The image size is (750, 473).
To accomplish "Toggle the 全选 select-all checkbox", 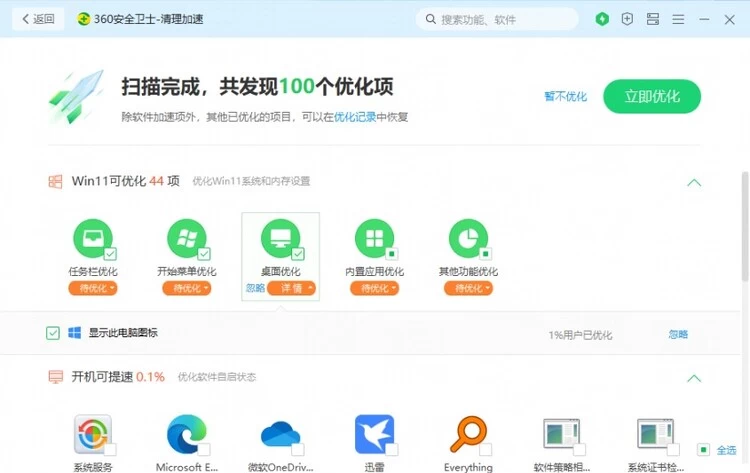I will [x=704, y=451].
